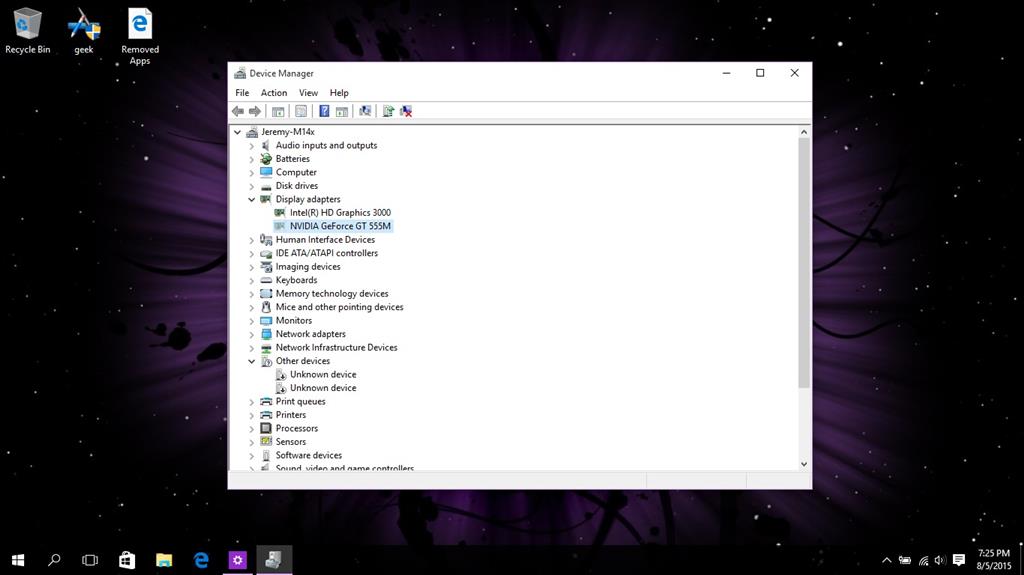Select the Sensors category row
Screen dimensions: 1024x575
[x=291, y=442]
